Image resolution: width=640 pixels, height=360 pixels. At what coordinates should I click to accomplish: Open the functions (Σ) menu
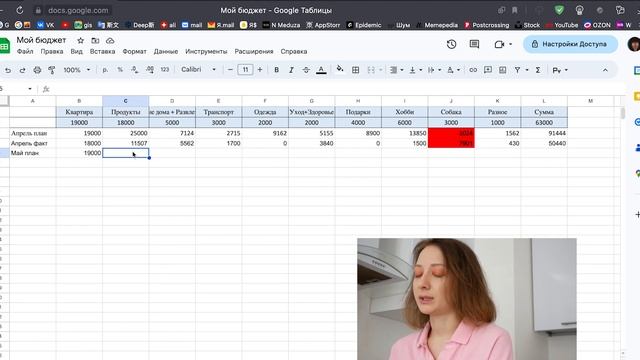pos(538,70)
